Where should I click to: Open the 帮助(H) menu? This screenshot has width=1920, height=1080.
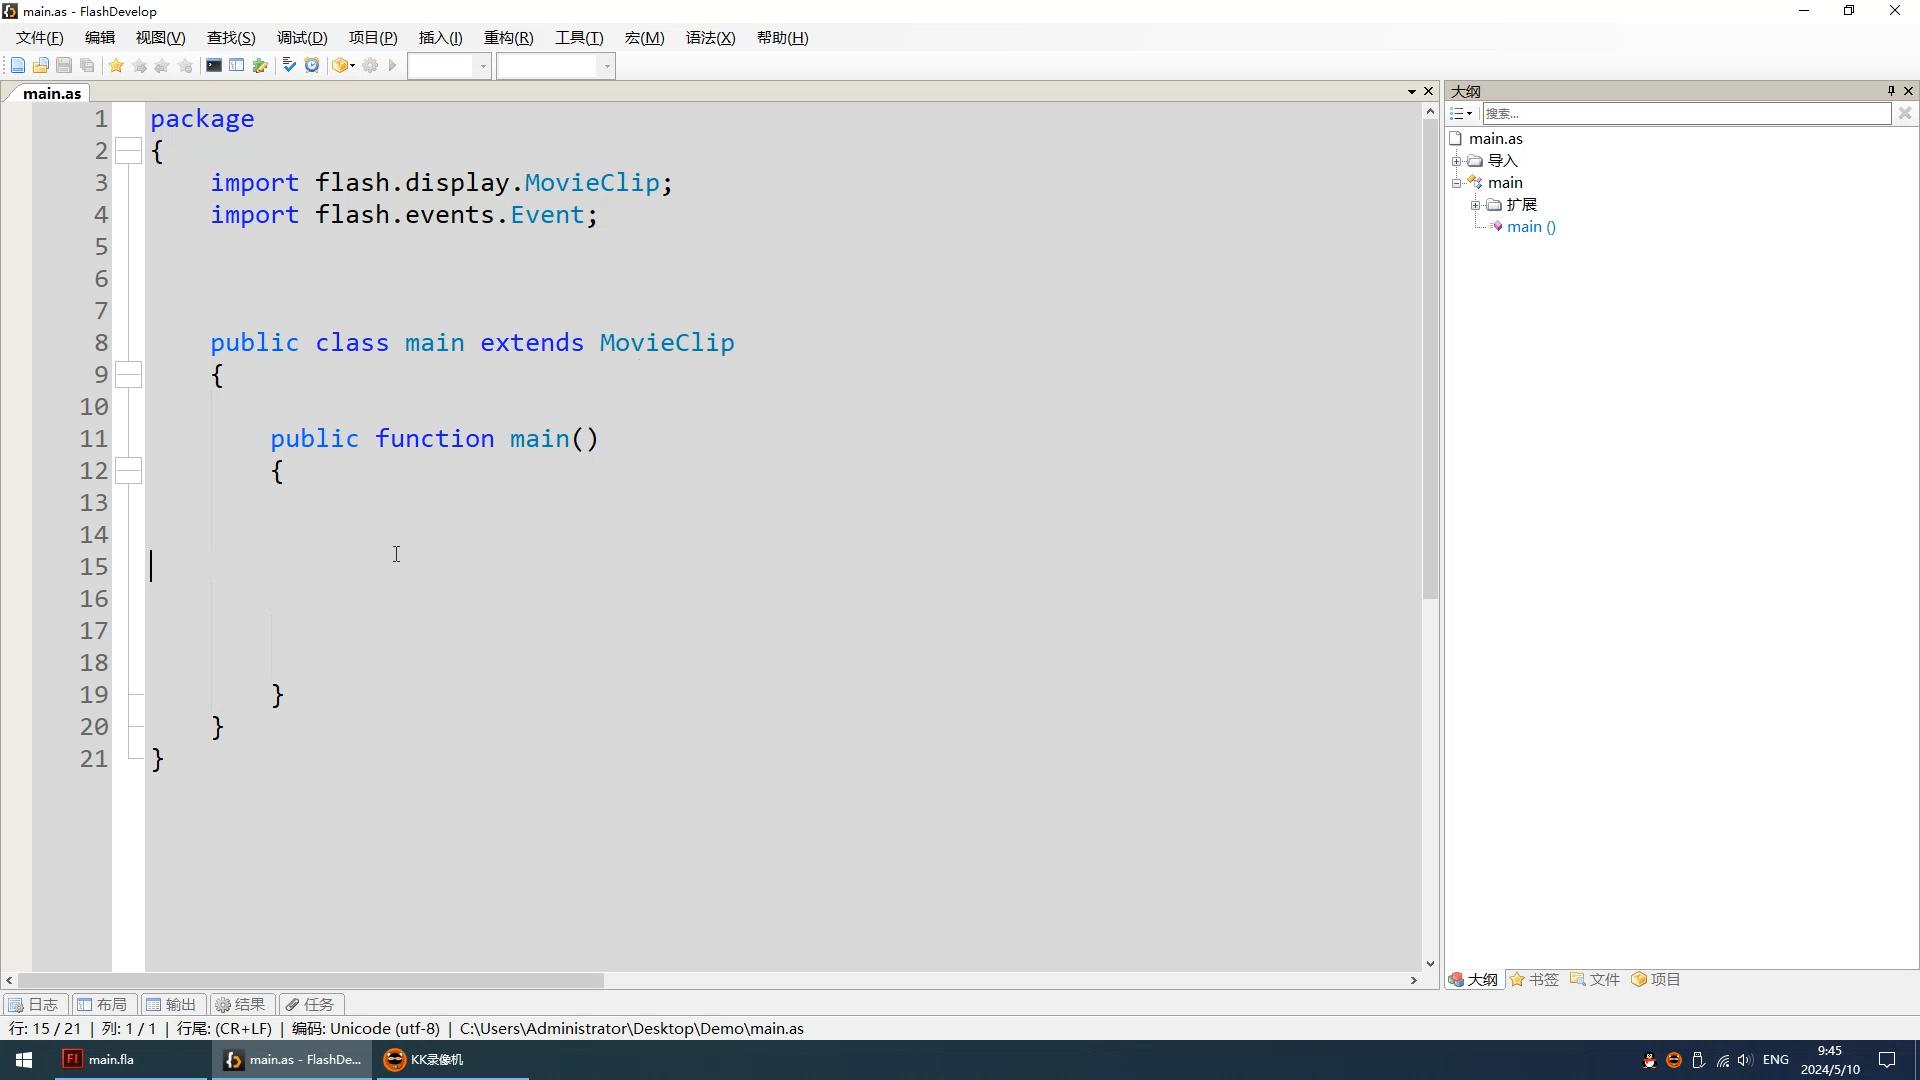click(x=783, y=38)
